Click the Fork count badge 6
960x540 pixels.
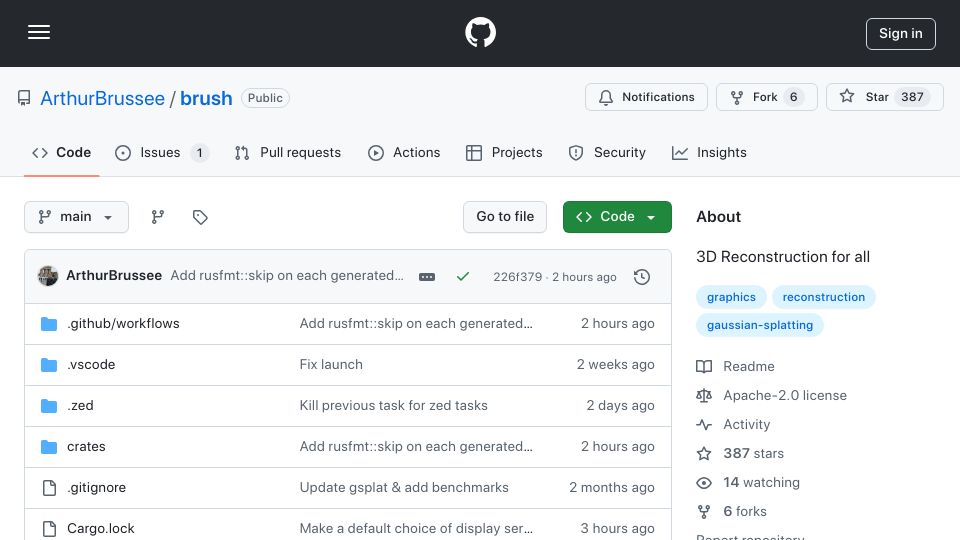[x=793, y=97]
